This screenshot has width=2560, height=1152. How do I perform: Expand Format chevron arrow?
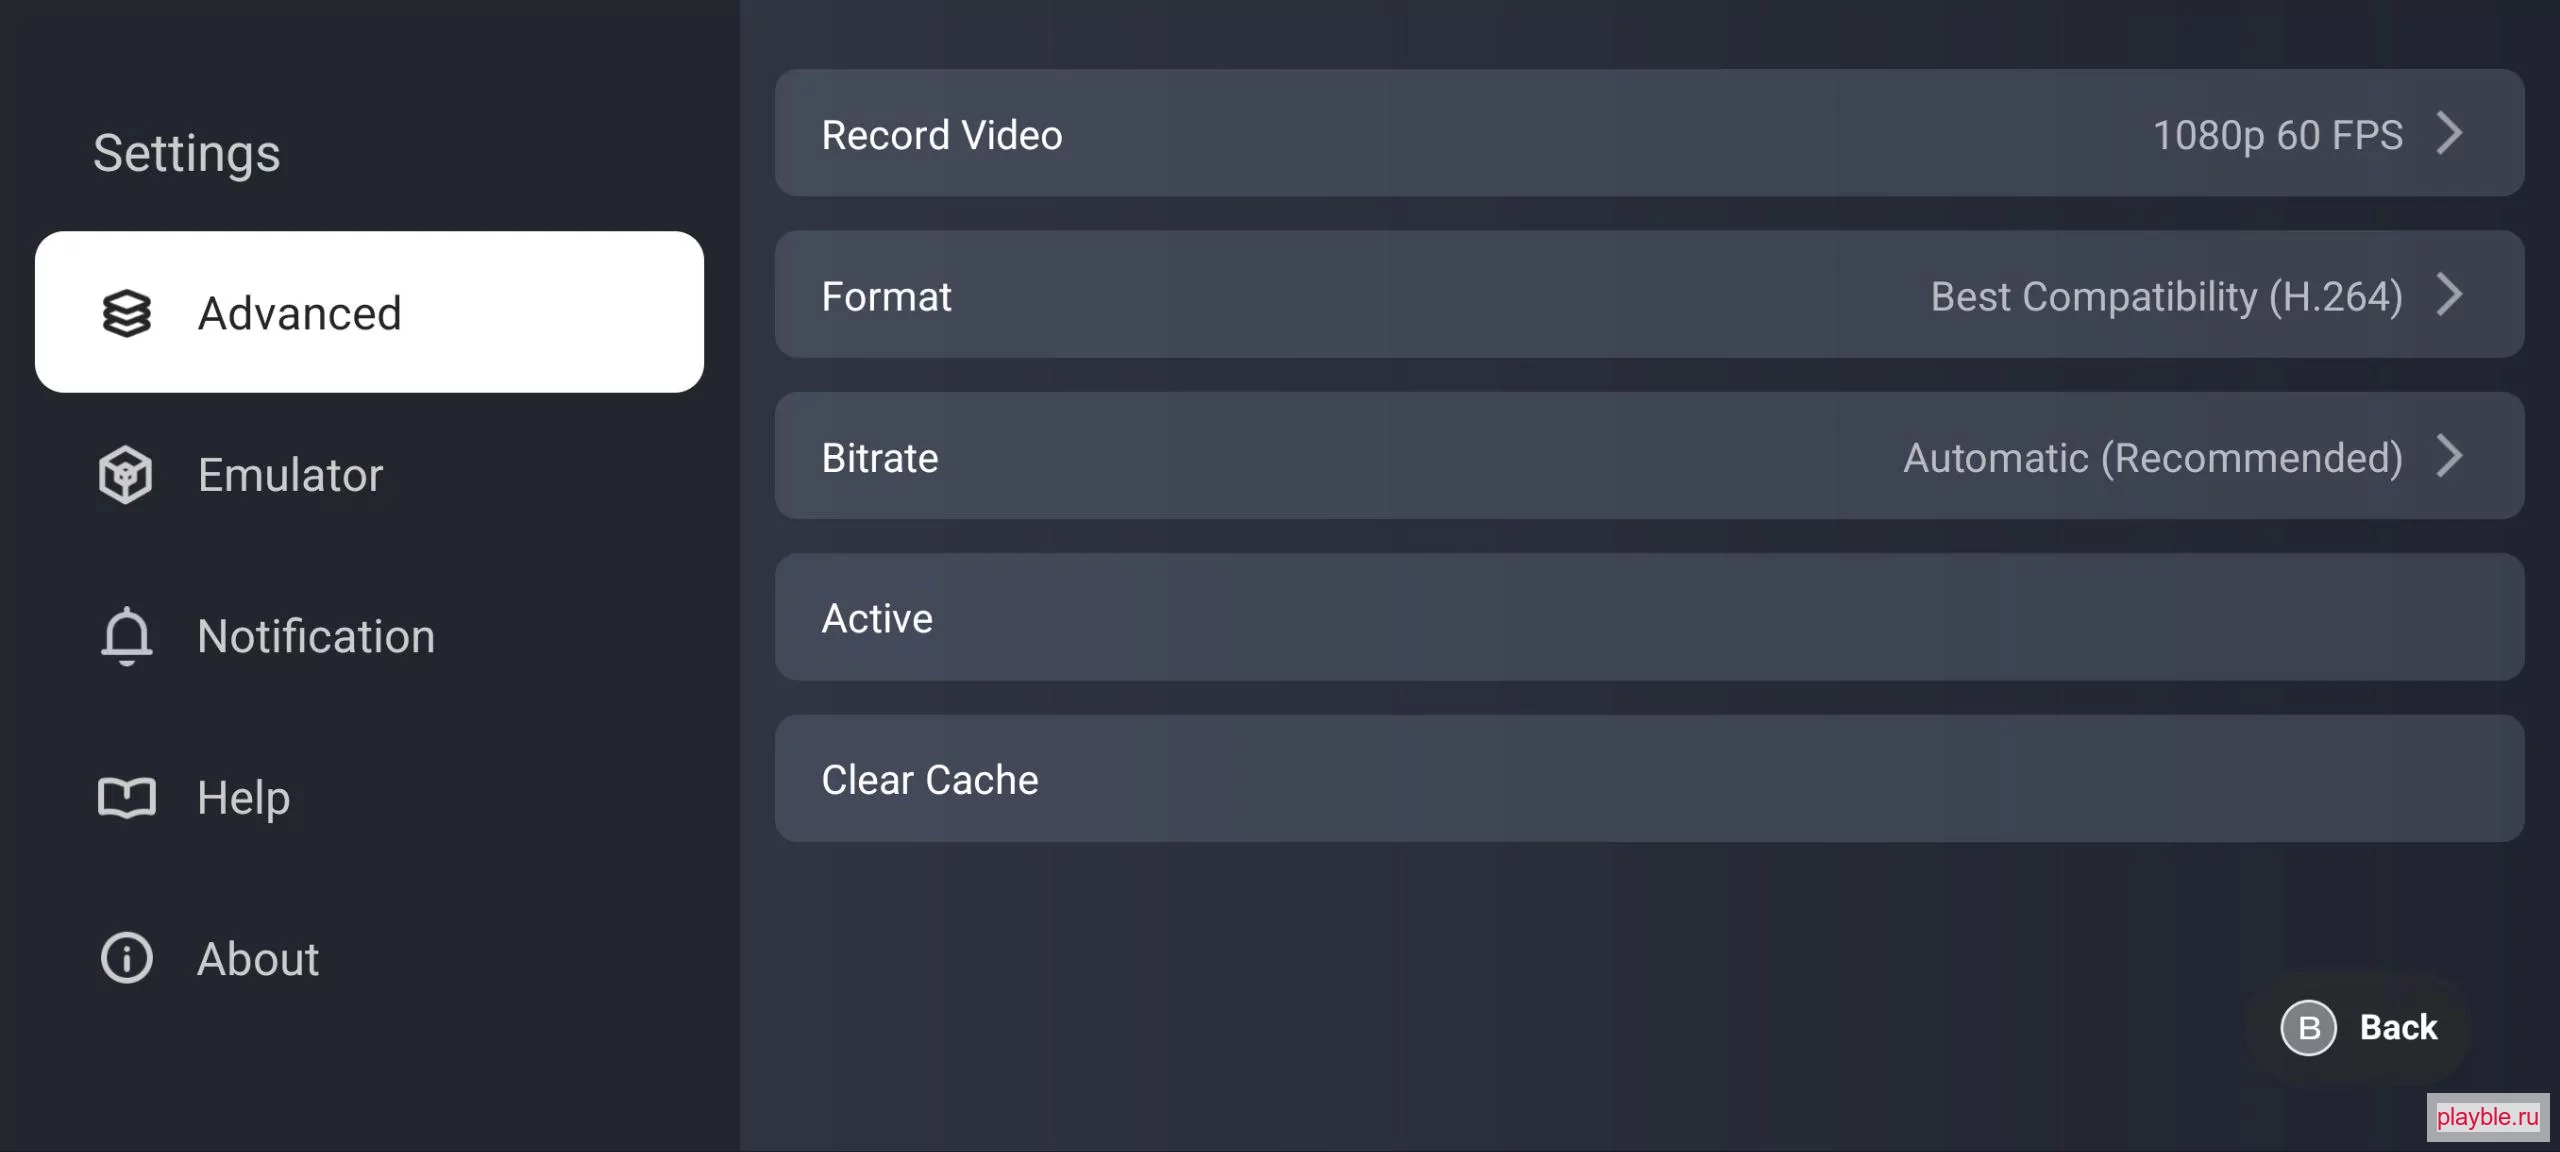[2449, 294]
